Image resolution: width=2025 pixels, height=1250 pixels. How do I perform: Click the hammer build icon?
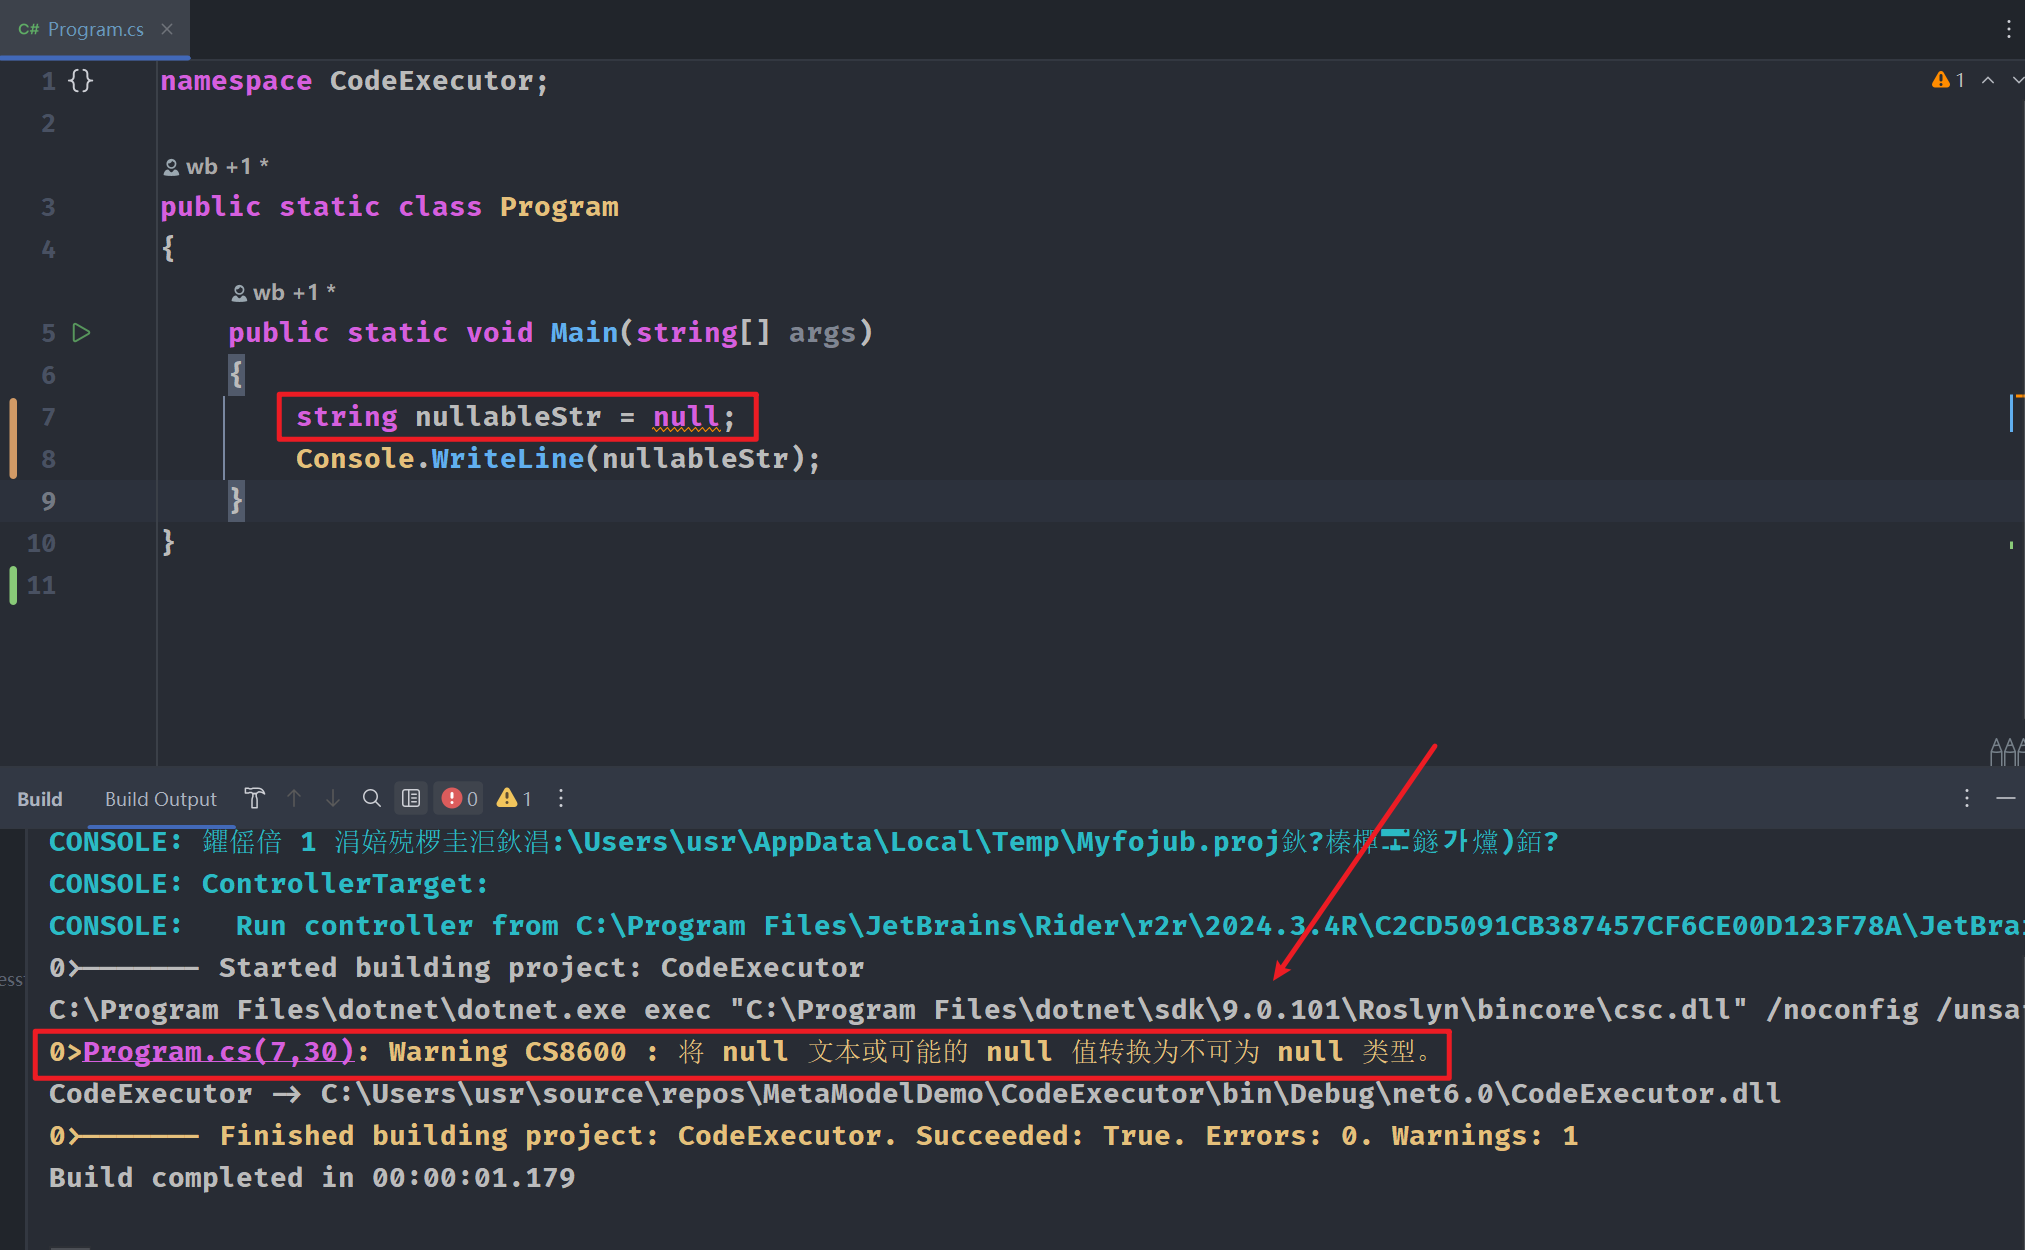coord(254,798)
